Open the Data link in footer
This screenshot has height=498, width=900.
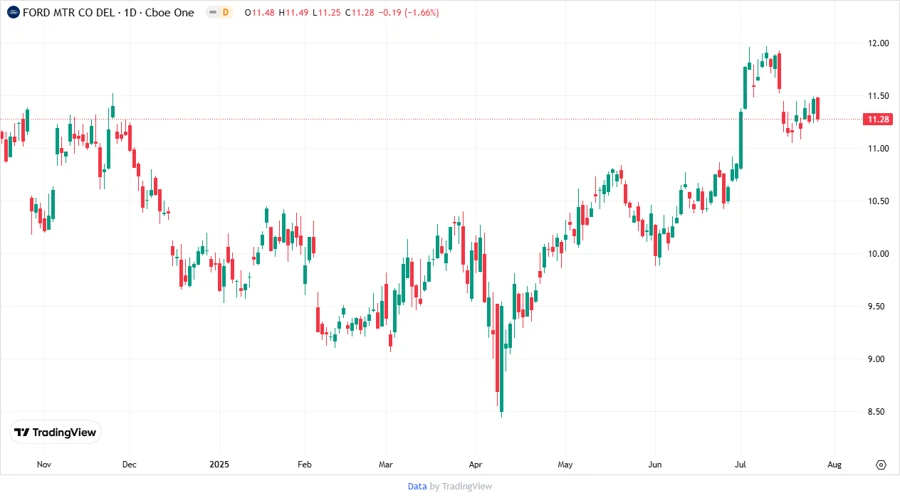(417, 487)
